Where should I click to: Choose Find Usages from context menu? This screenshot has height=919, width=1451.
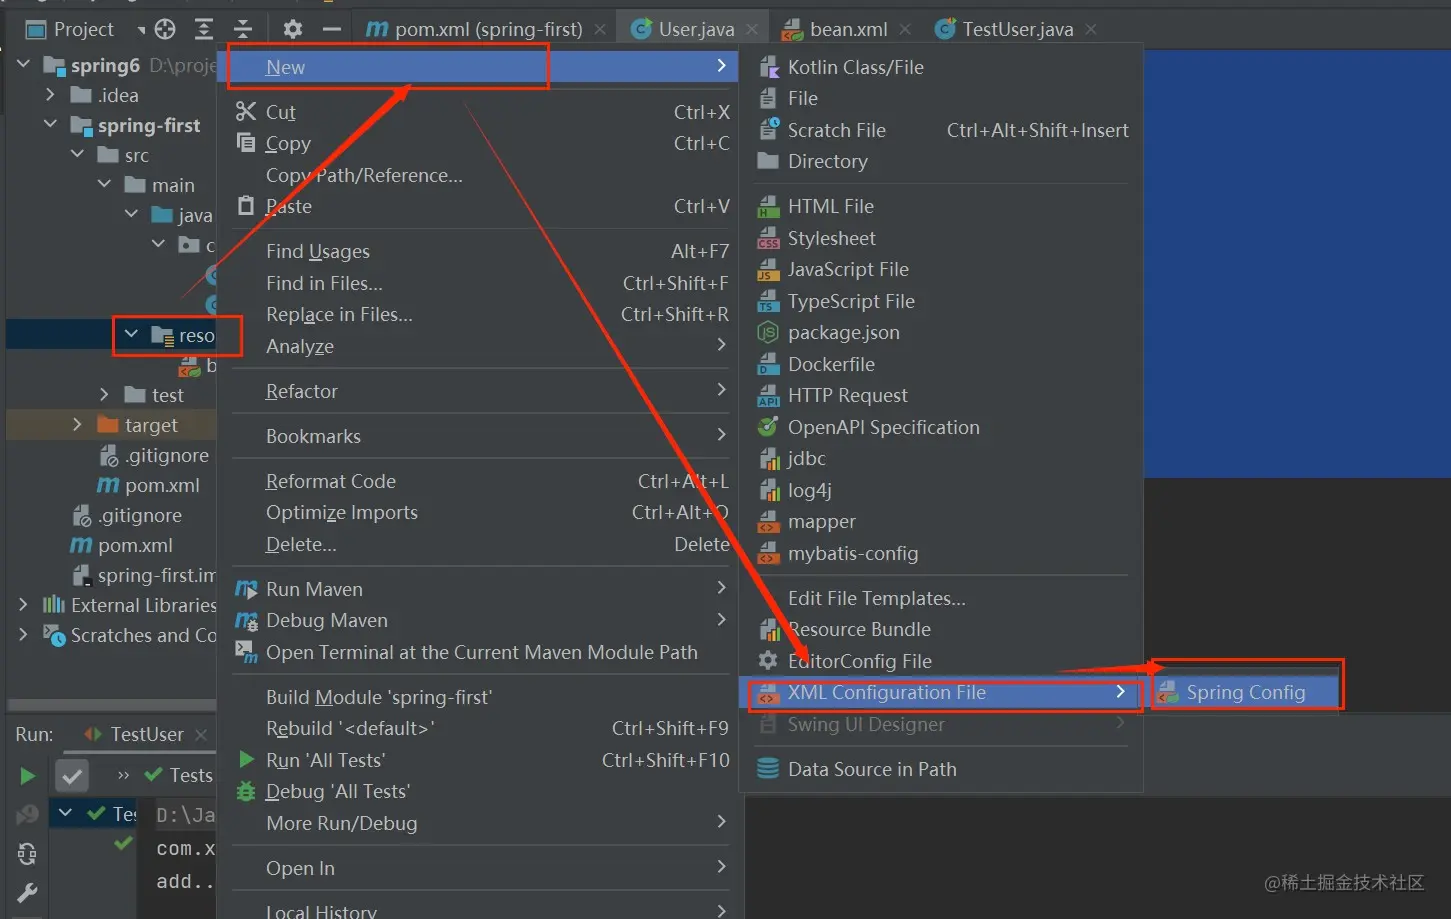pos(318,251)
